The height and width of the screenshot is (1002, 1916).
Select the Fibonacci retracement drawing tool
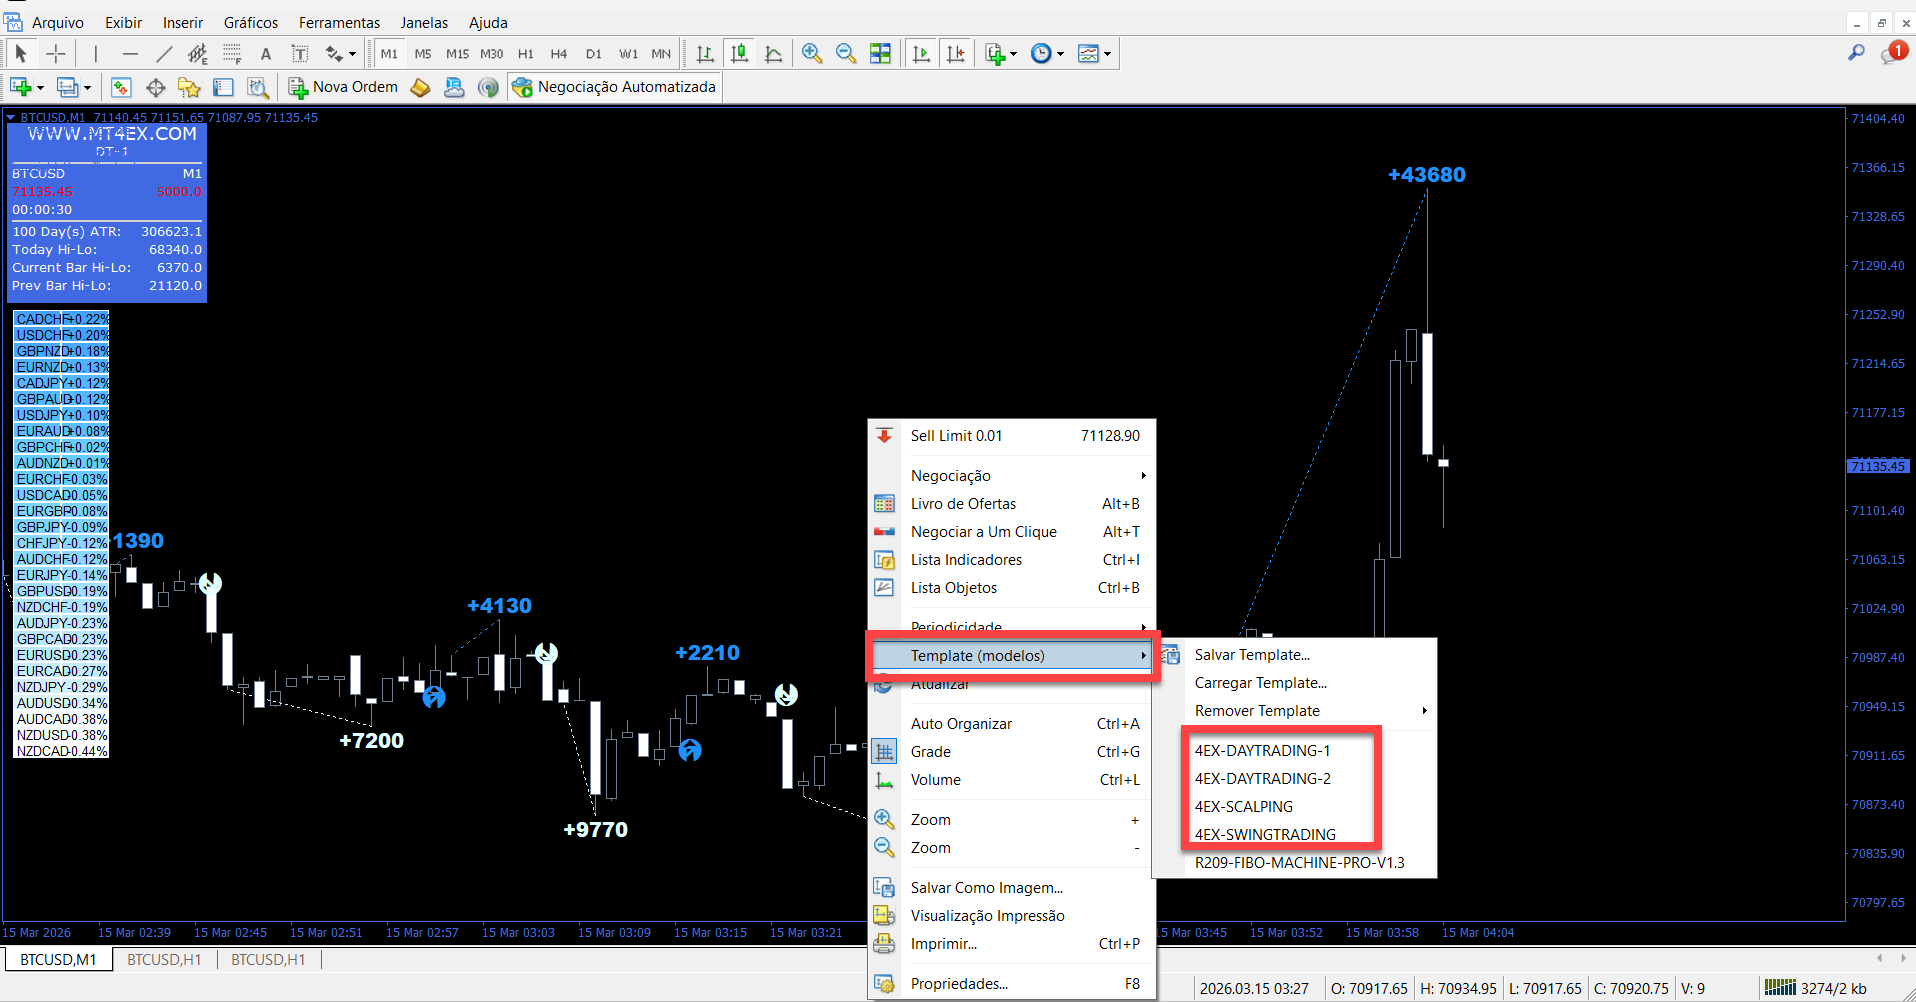point(232,53)
